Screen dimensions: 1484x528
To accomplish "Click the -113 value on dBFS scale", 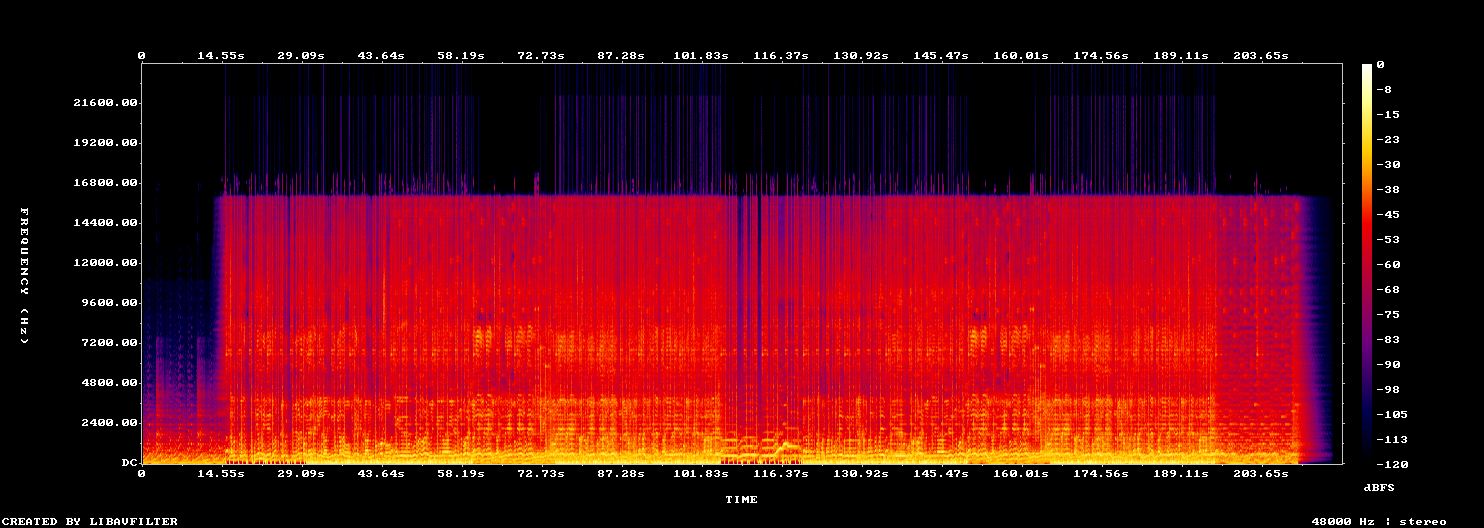I will coord(1393,440).
